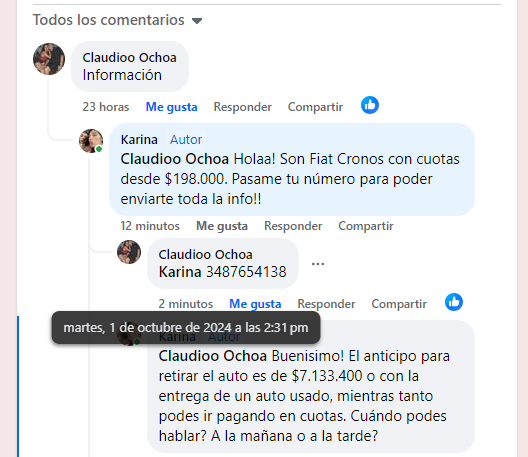528x457 pixels.
Task: Open the tagged 'Claudioo Ochoa' mention in the Fiat Cronos reply
Action: (x=175, y=159)
